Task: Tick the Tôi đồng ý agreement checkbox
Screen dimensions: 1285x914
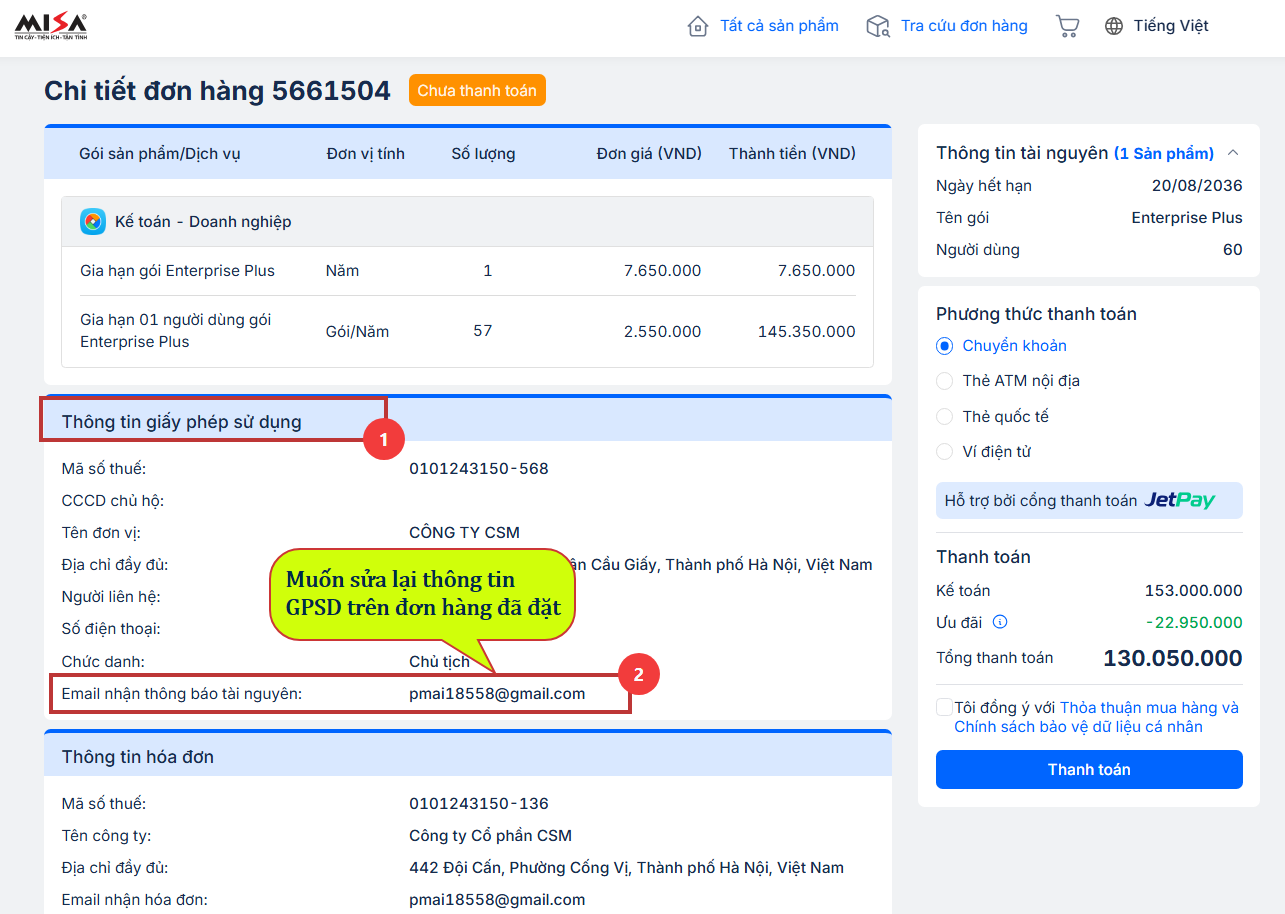Action: [x=944, y=707]
